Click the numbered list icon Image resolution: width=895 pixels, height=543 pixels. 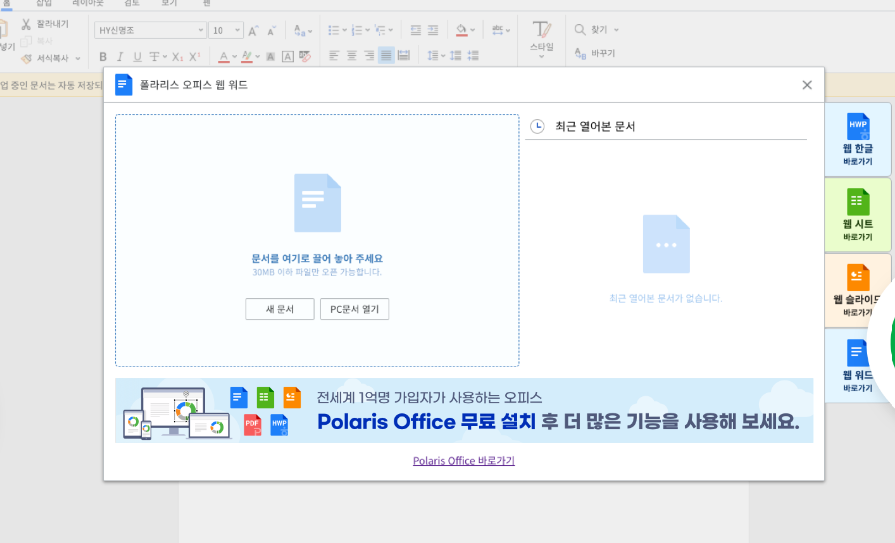tap(357, 30)
